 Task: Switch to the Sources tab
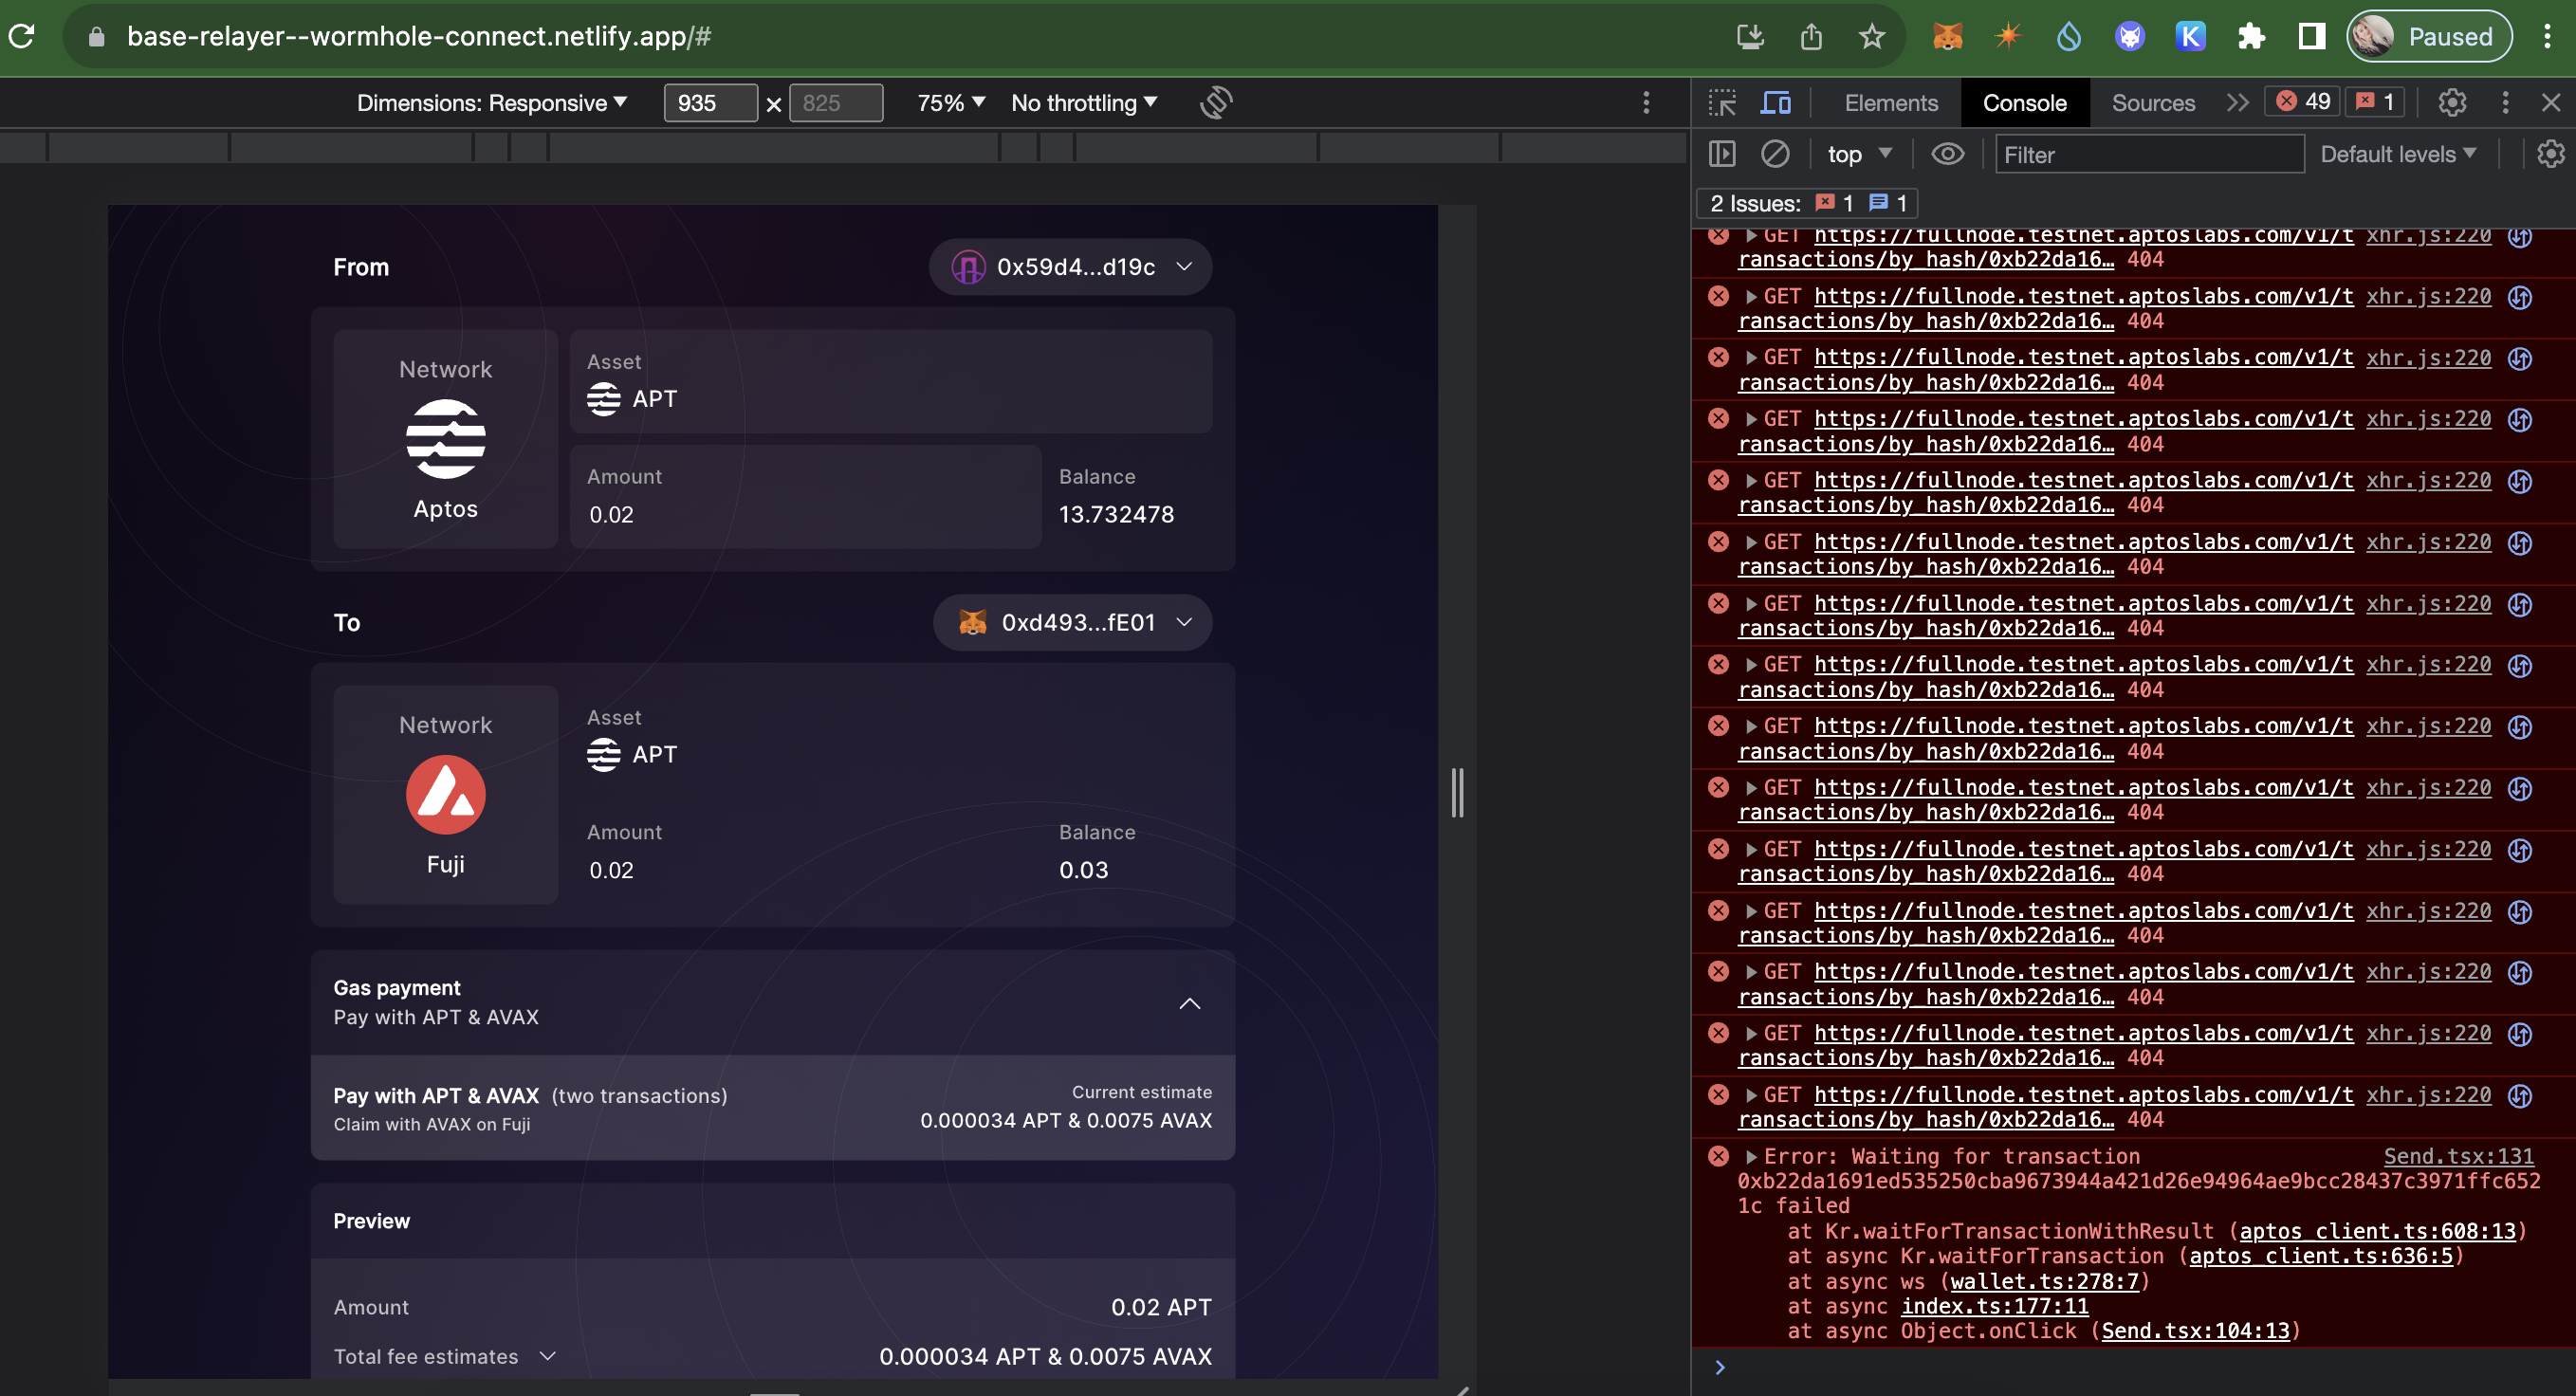(2152, 102)
